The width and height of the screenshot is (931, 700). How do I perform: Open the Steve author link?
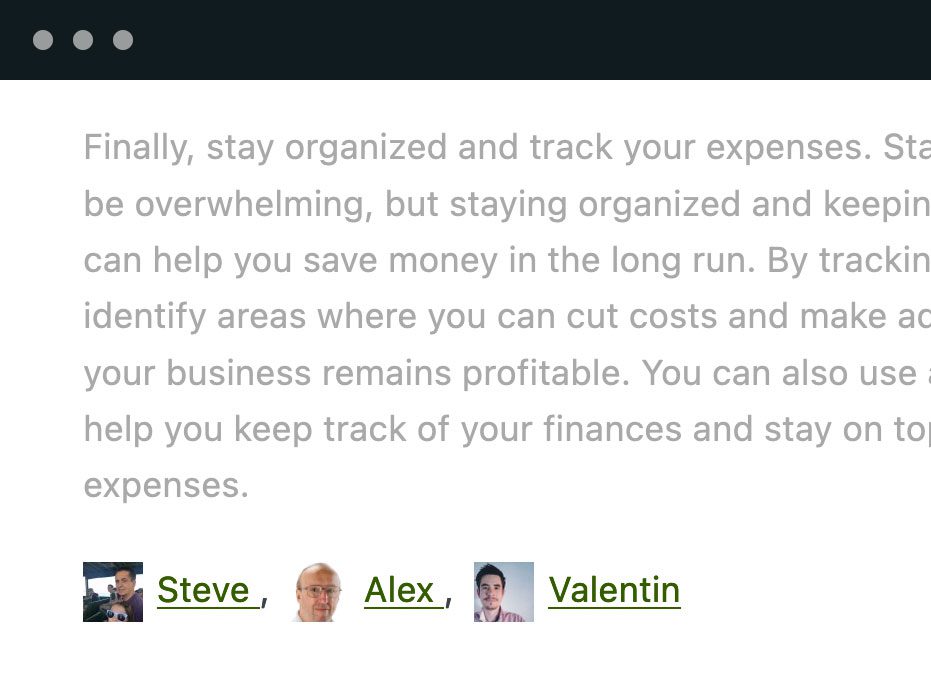pos(204,591)
